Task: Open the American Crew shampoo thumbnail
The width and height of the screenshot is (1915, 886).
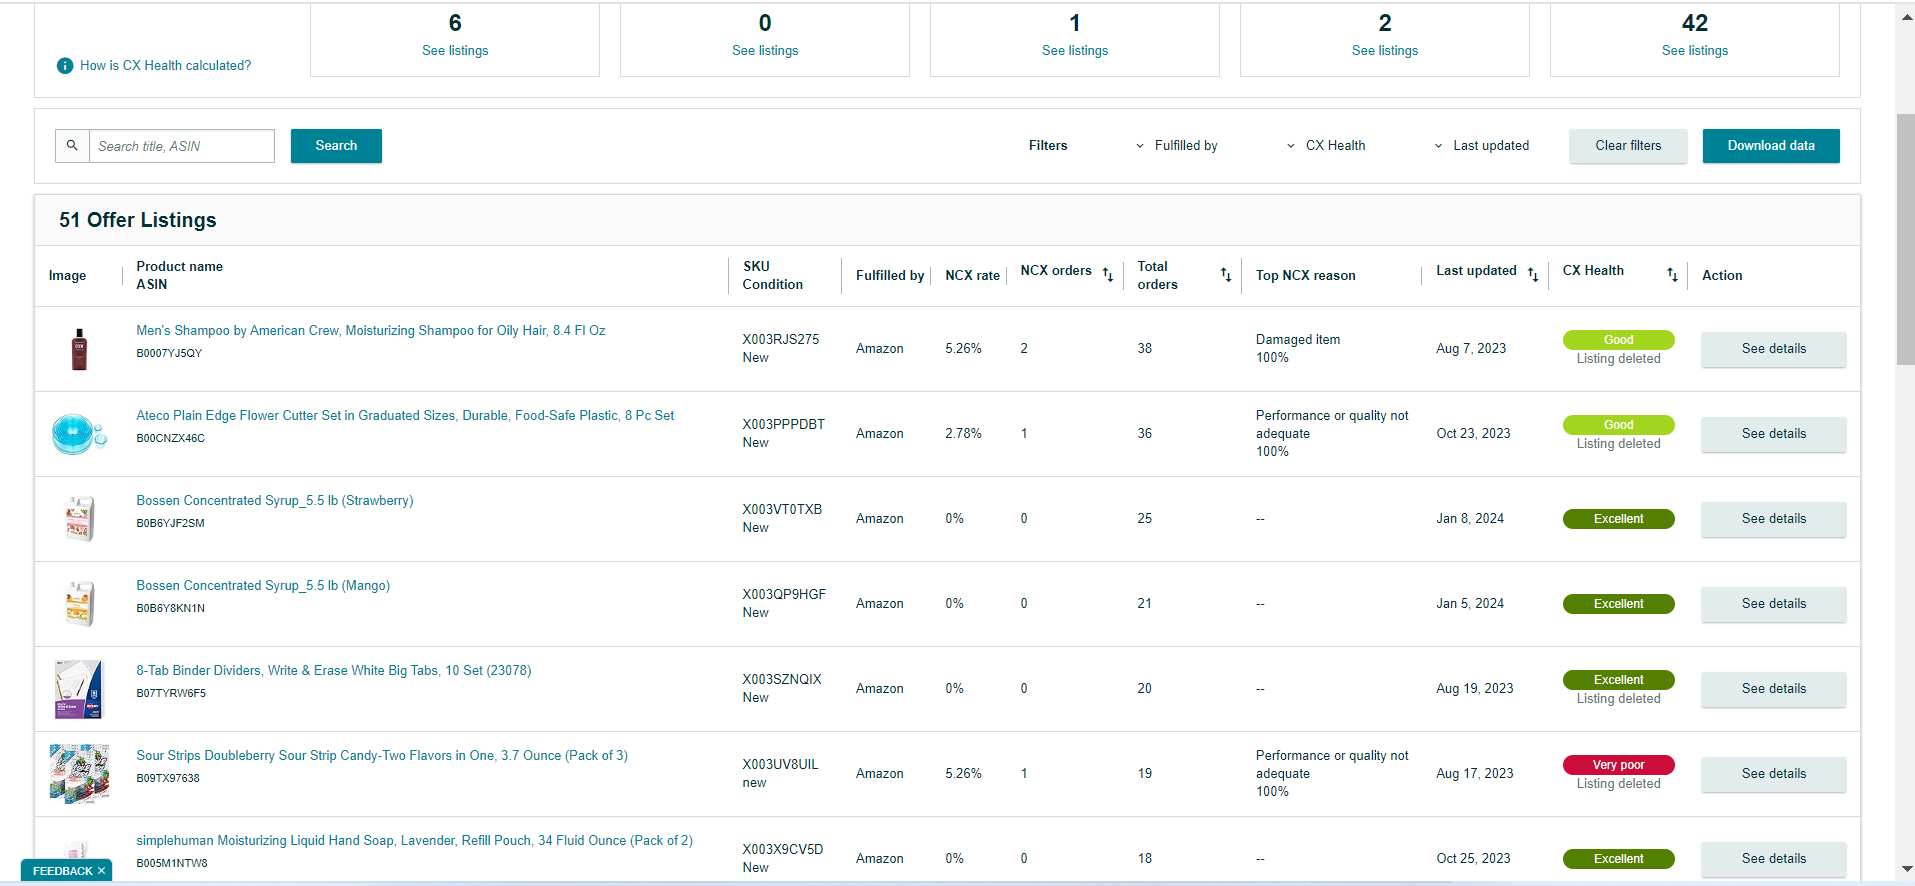Action: pyautogui.click(x=79, y=349)
